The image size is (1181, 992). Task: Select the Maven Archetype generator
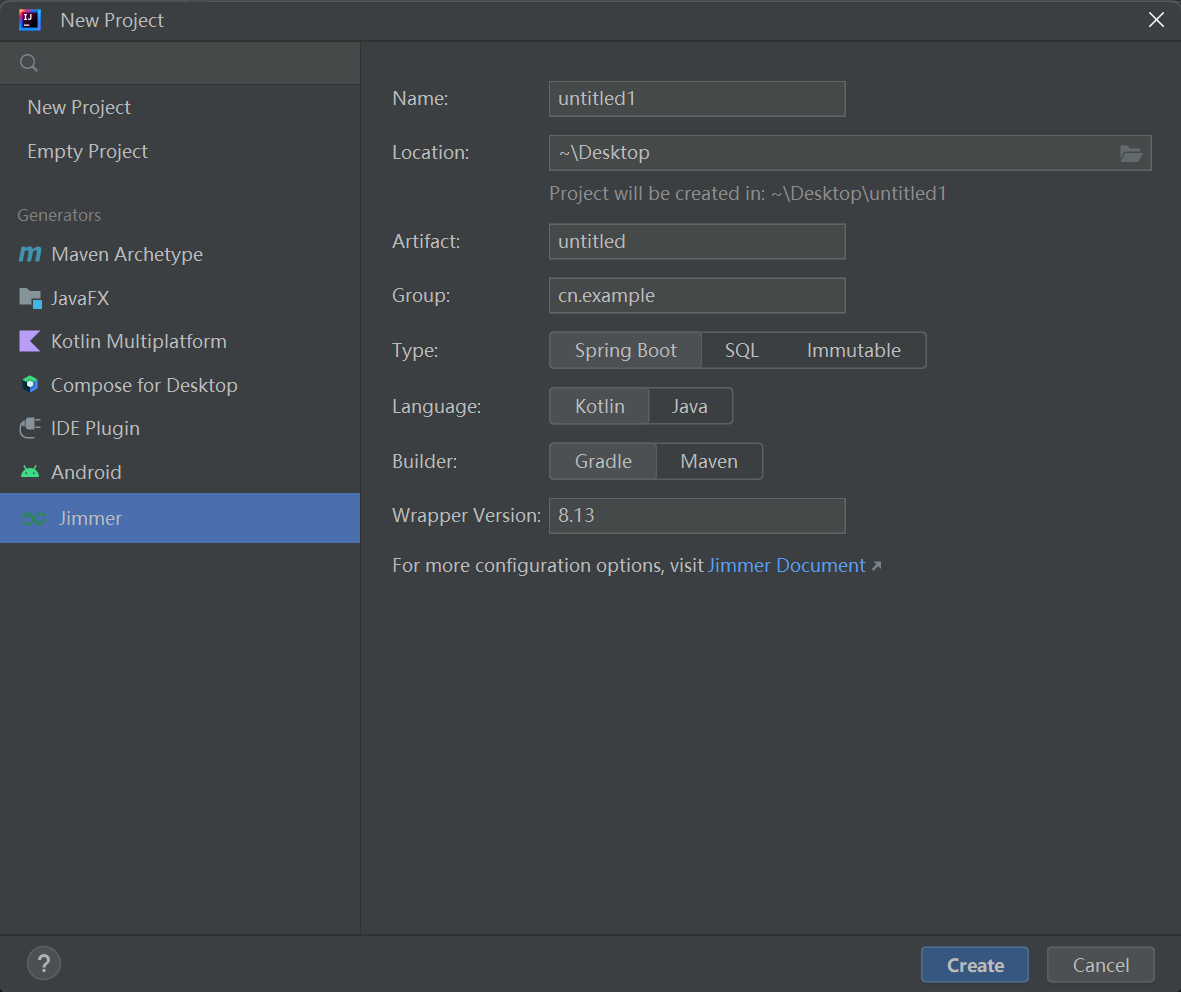[x=122, y=254]
